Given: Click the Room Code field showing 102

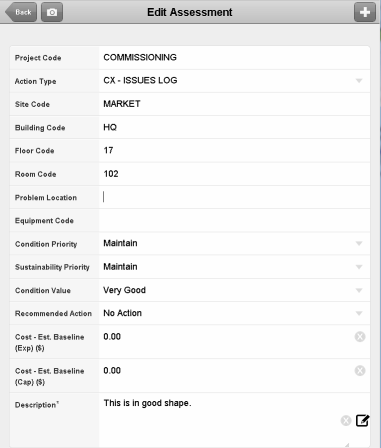Looking at the screenshot, I should [234, 174].
